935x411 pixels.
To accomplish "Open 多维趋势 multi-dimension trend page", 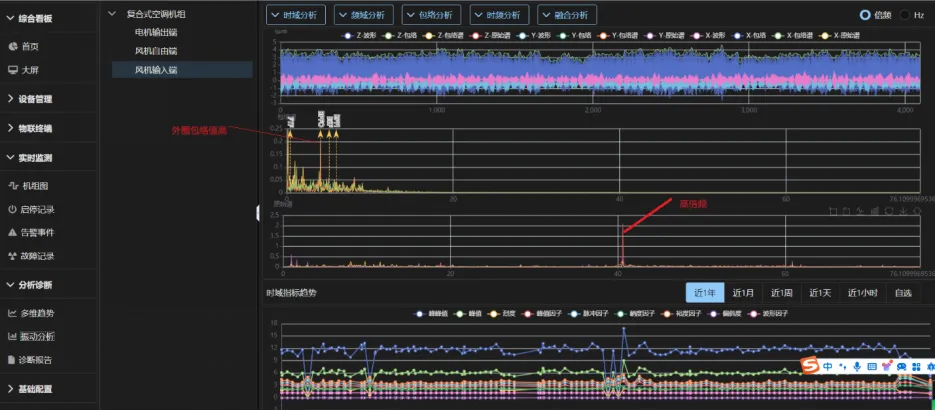I will [37, 313].
